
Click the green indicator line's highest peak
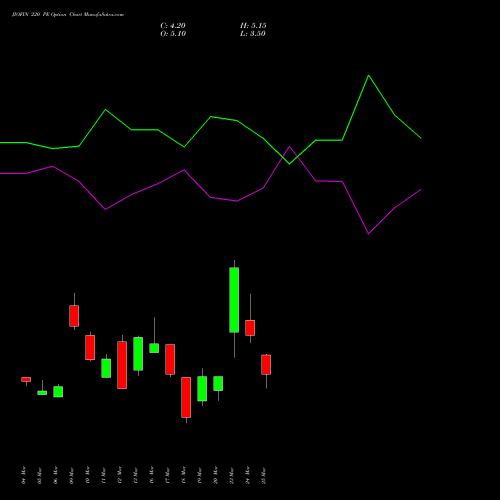pos(368,76)
